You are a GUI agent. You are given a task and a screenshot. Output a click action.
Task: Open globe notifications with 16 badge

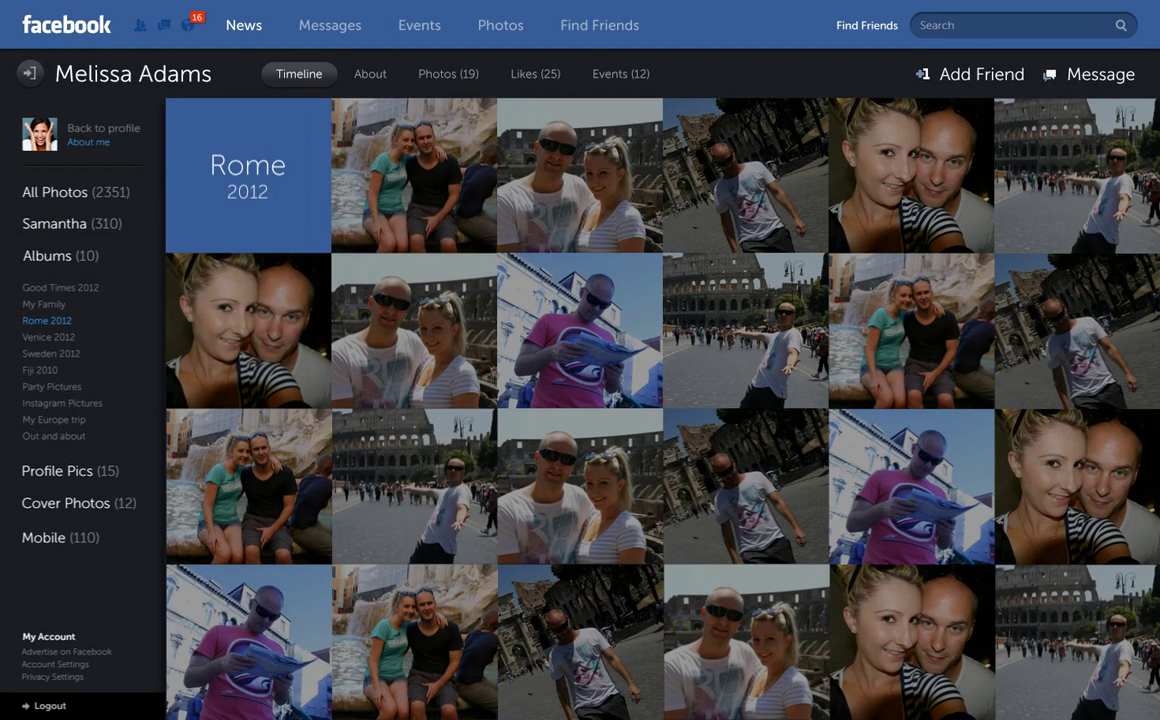click(188, 24)
